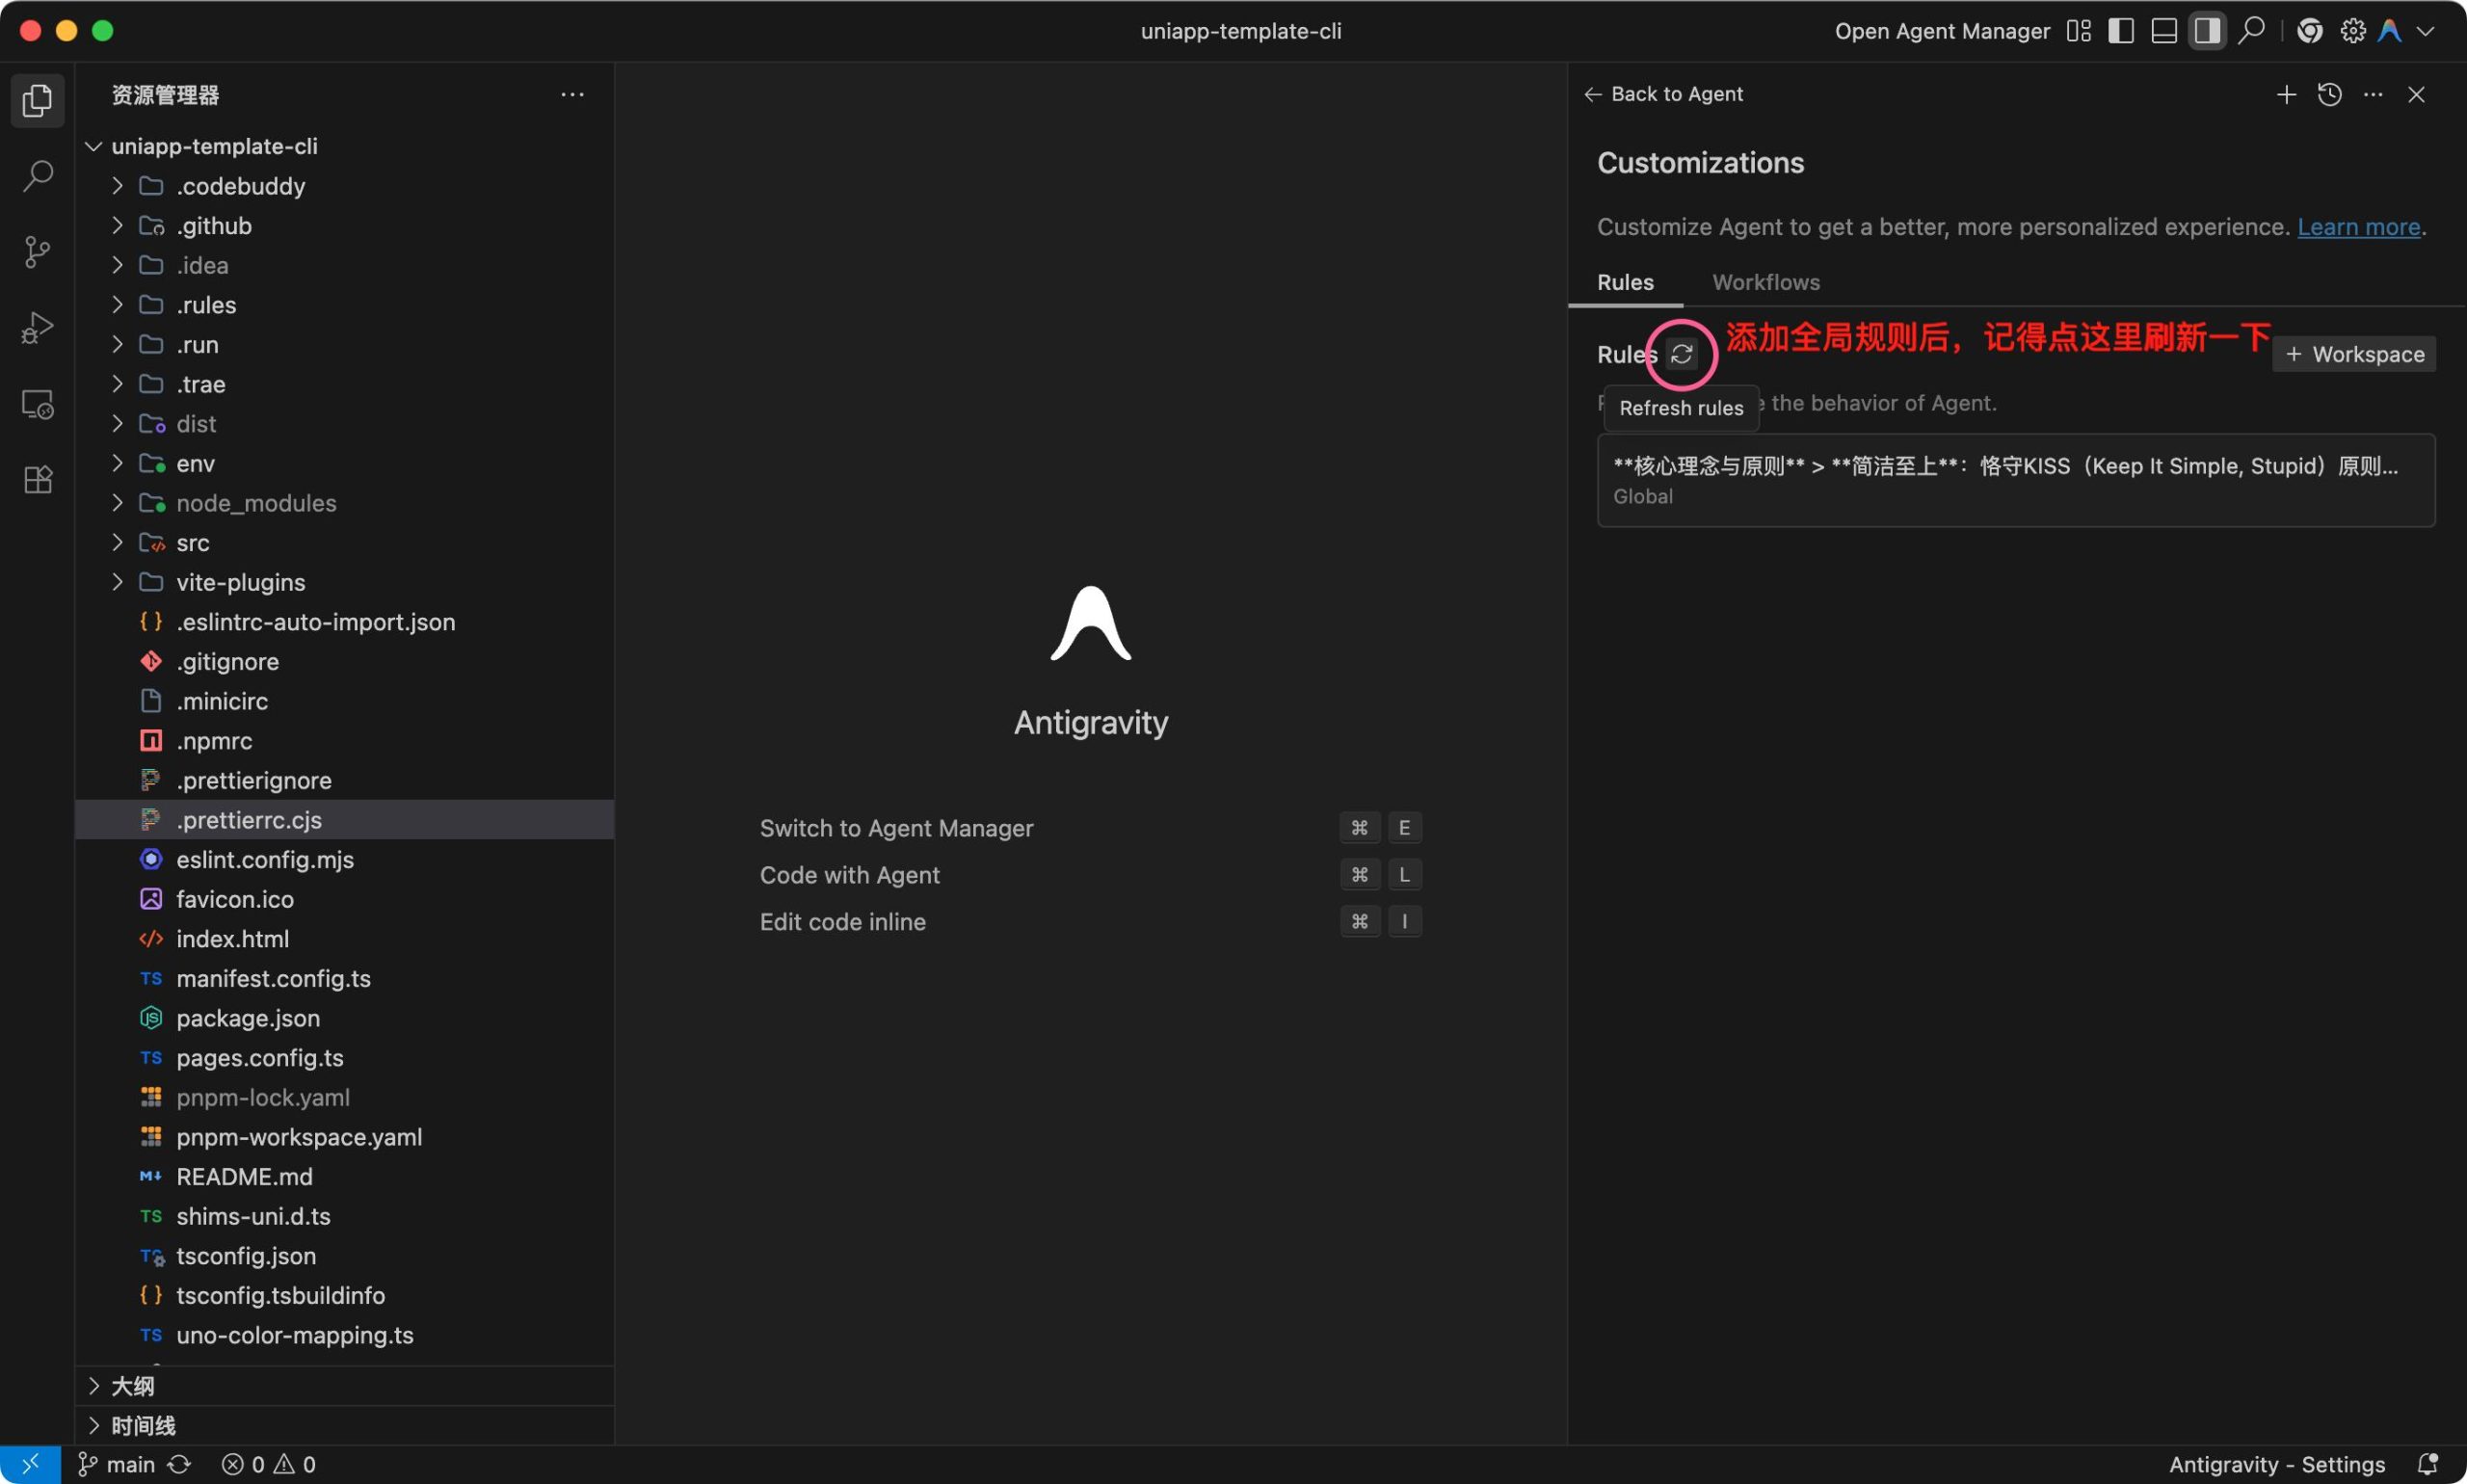Image resolution: width=2467 pixels, height=1484 pixels.
Task: Select the Search icon in activity bar
Action: (x=37, y=175)
